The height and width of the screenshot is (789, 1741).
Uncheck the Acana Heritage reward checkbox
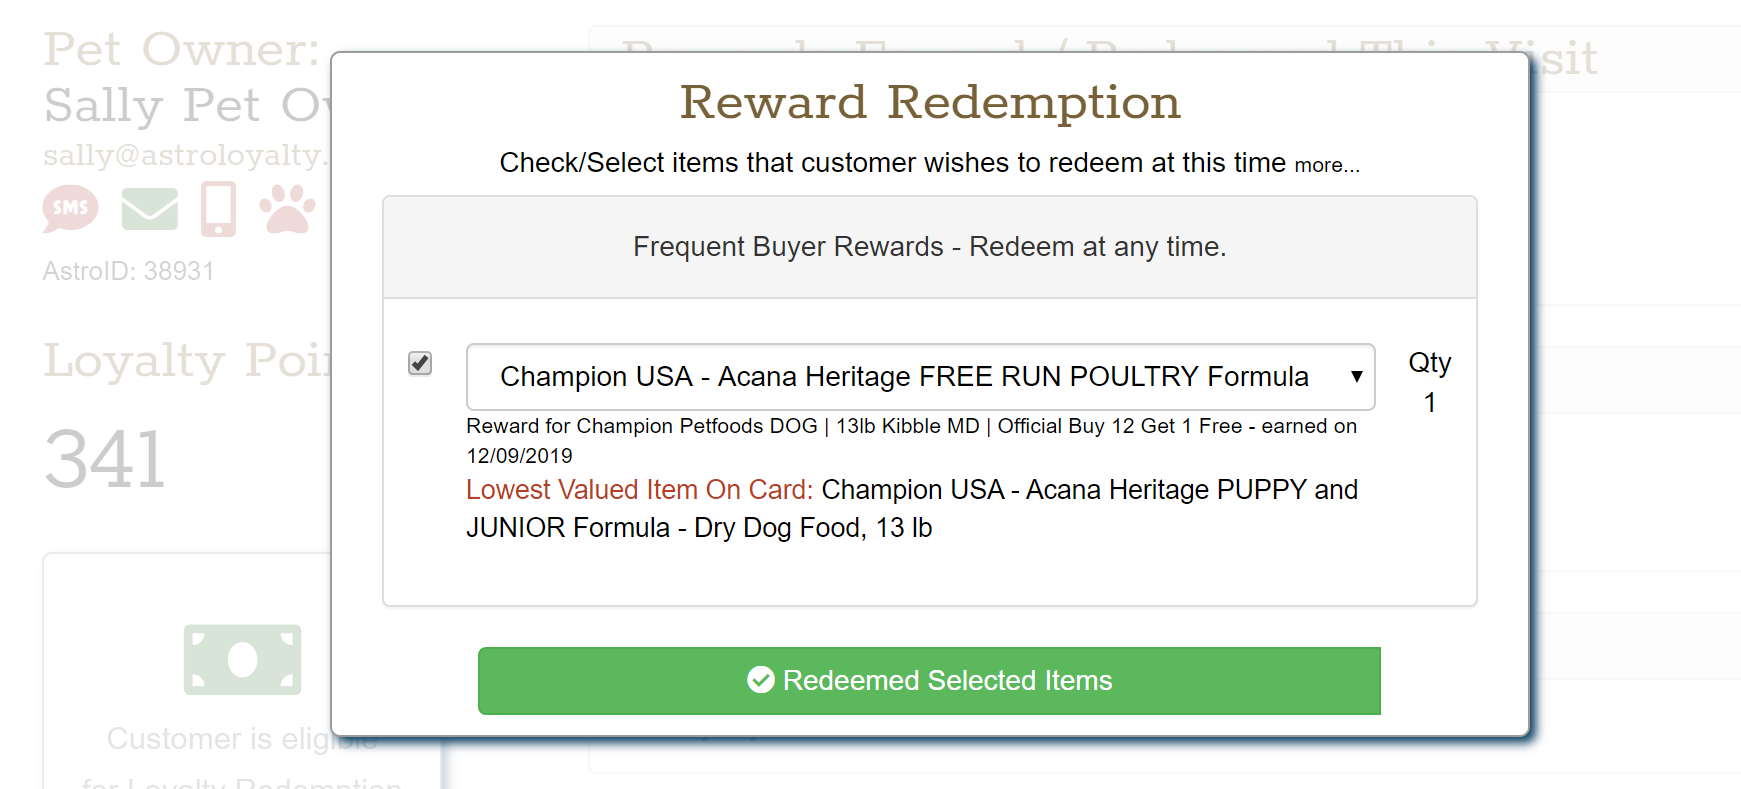click(x=420, y=363)
